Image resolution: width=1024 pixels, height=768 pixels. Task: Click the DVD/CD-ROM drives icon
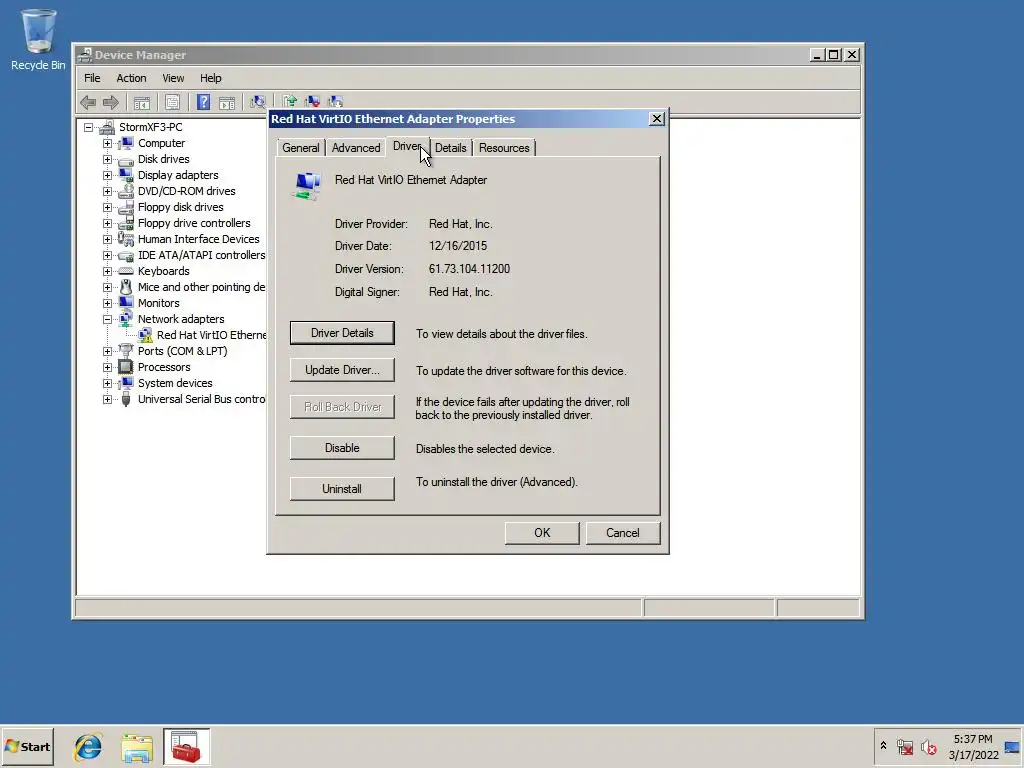coord(126,191)
